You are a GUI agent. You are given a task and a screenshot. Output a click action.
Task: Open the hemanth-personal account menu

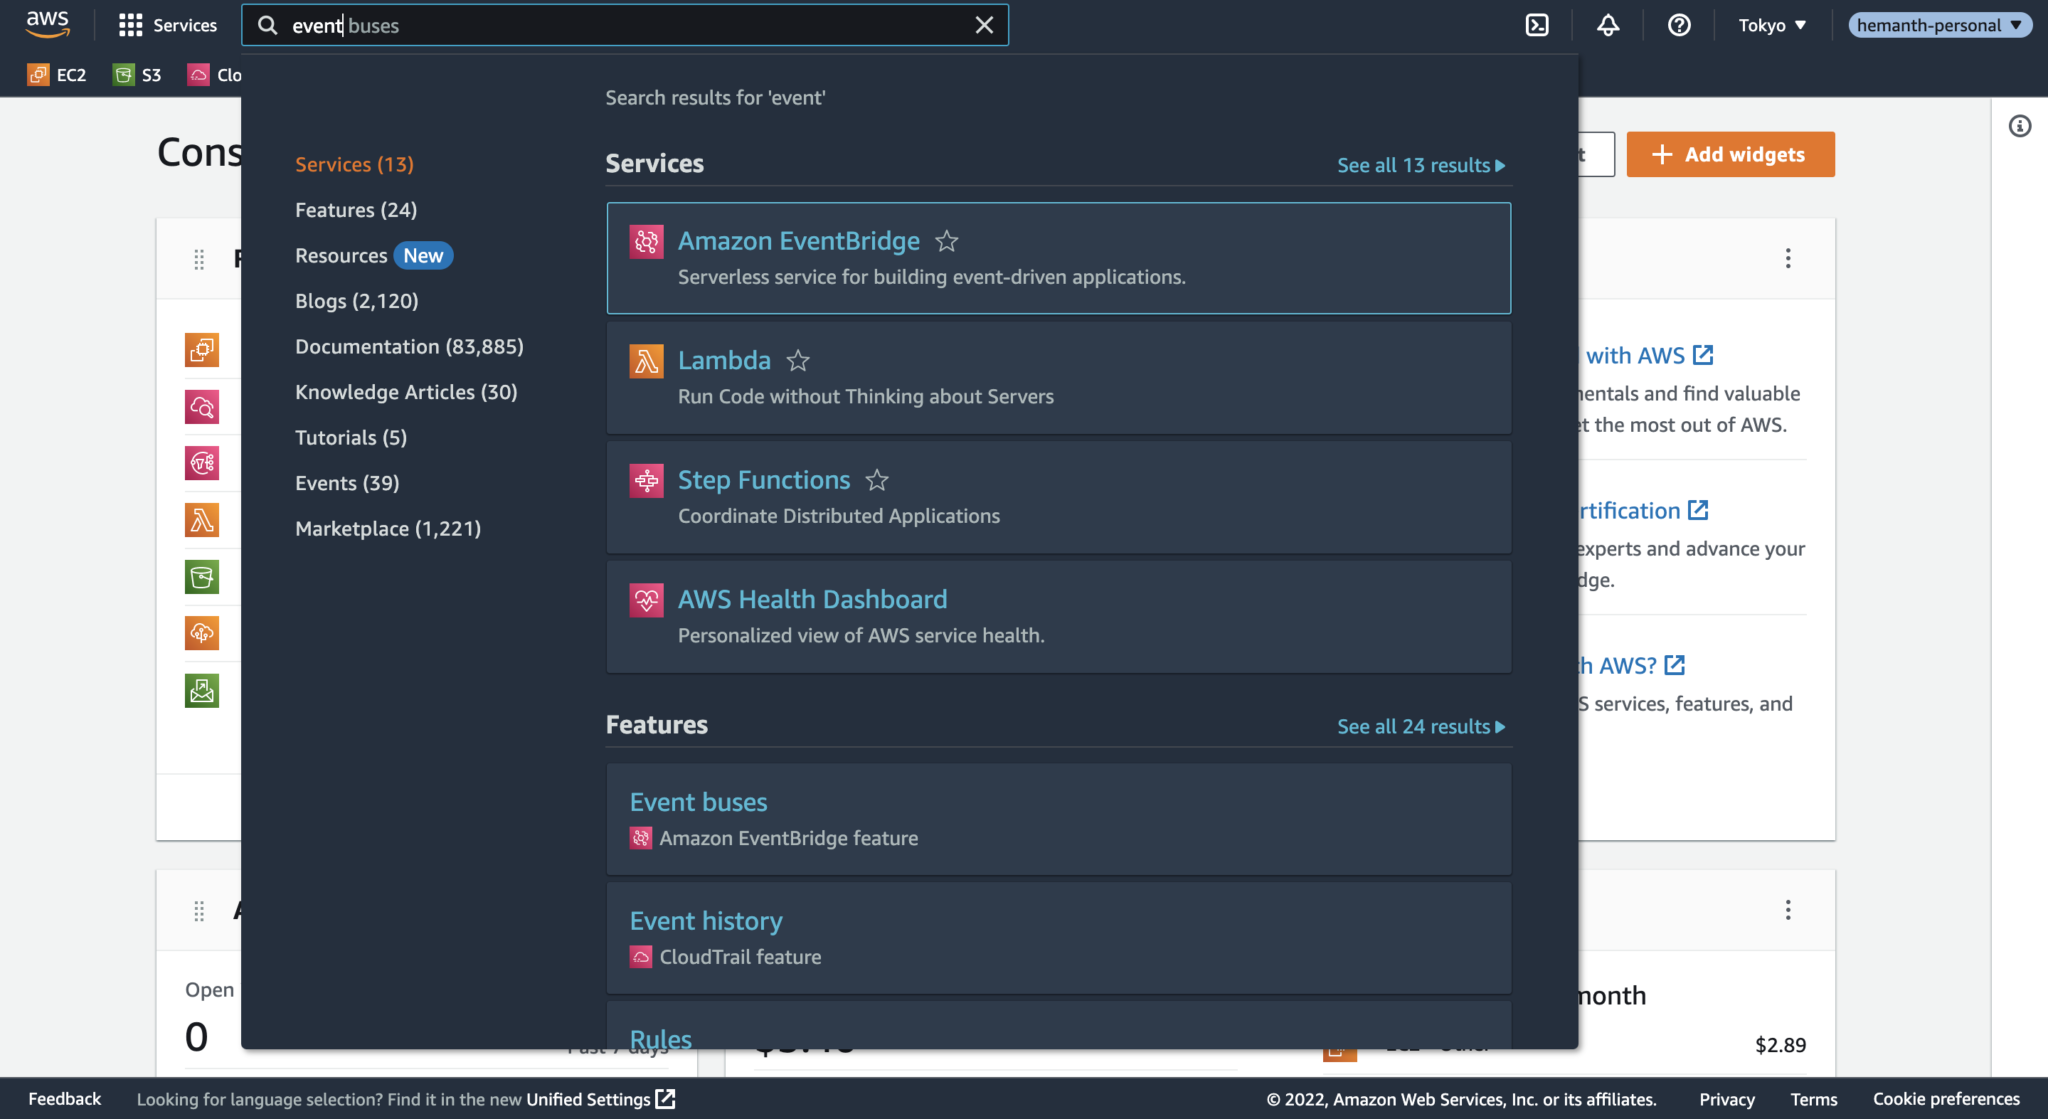(x=1940, y=25)
